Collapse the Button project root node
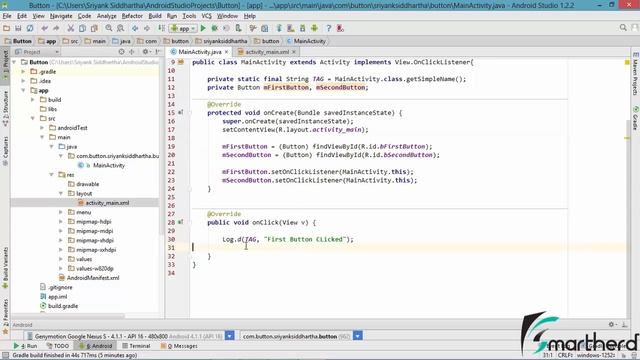 click(14, 62)
